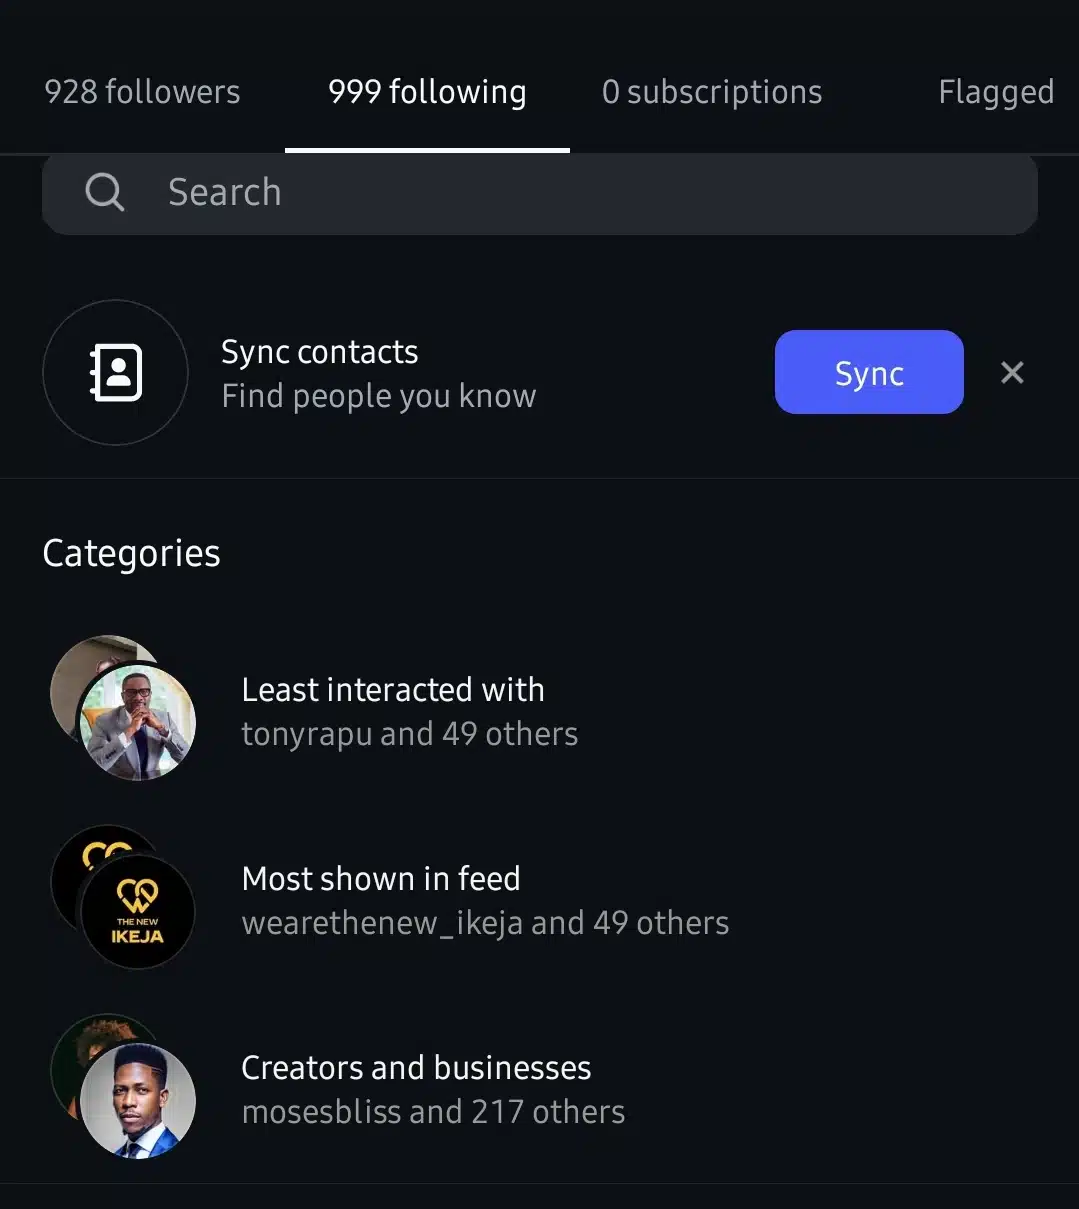Open Least interacted with category

(540, 710)
